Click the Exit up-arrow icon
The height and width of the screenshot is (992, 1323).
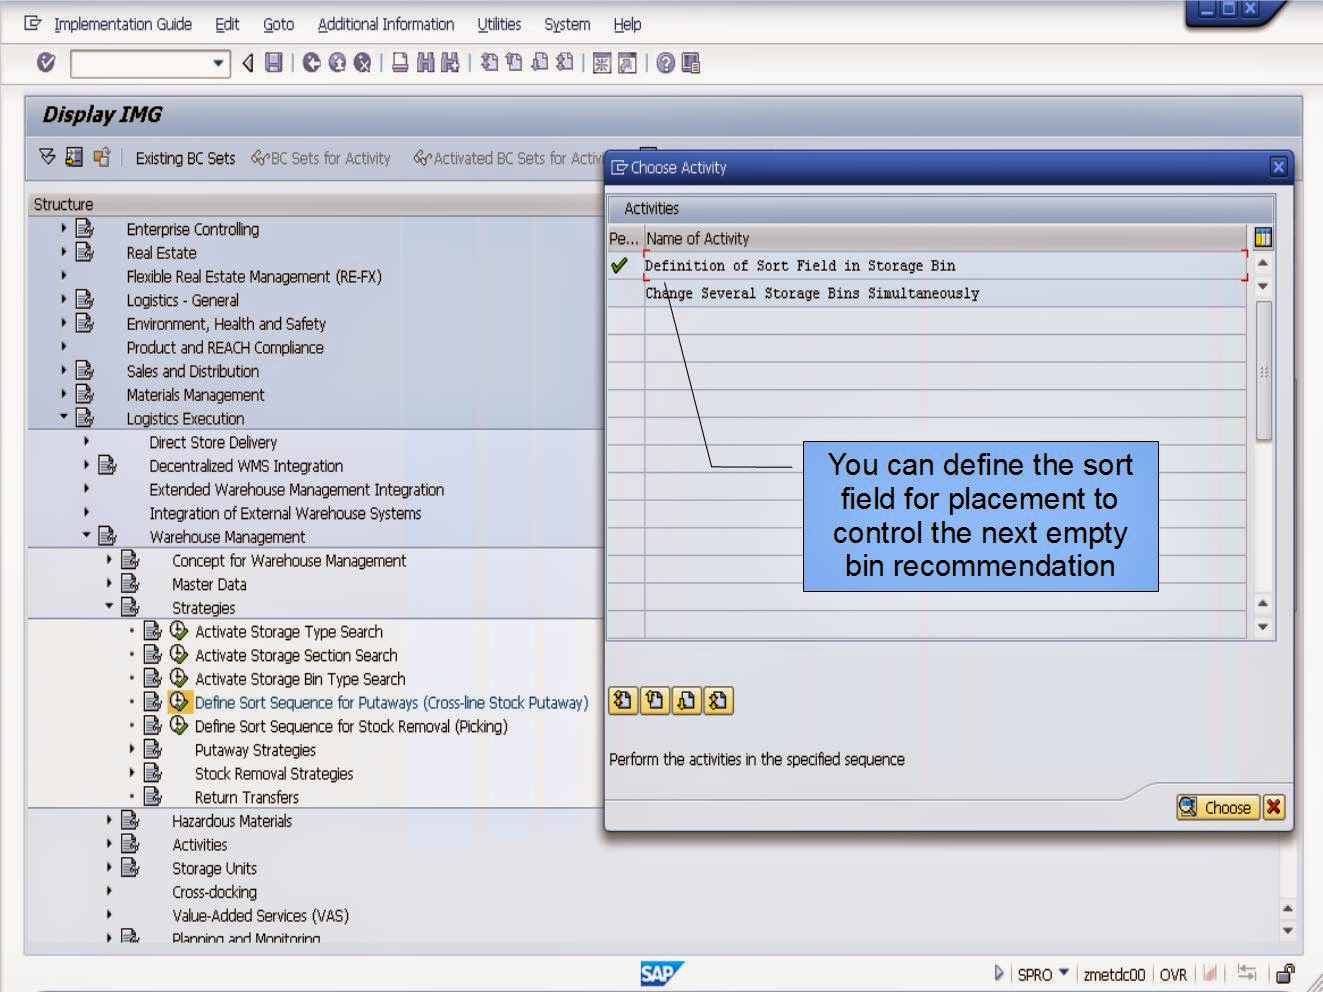(337, 63)
